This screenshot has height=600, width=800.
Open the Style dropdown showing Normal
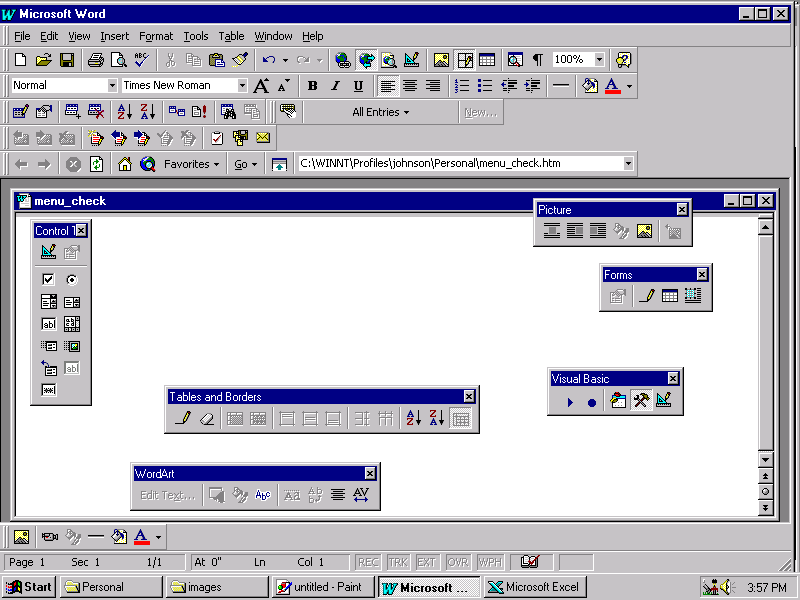click(112, 86)
